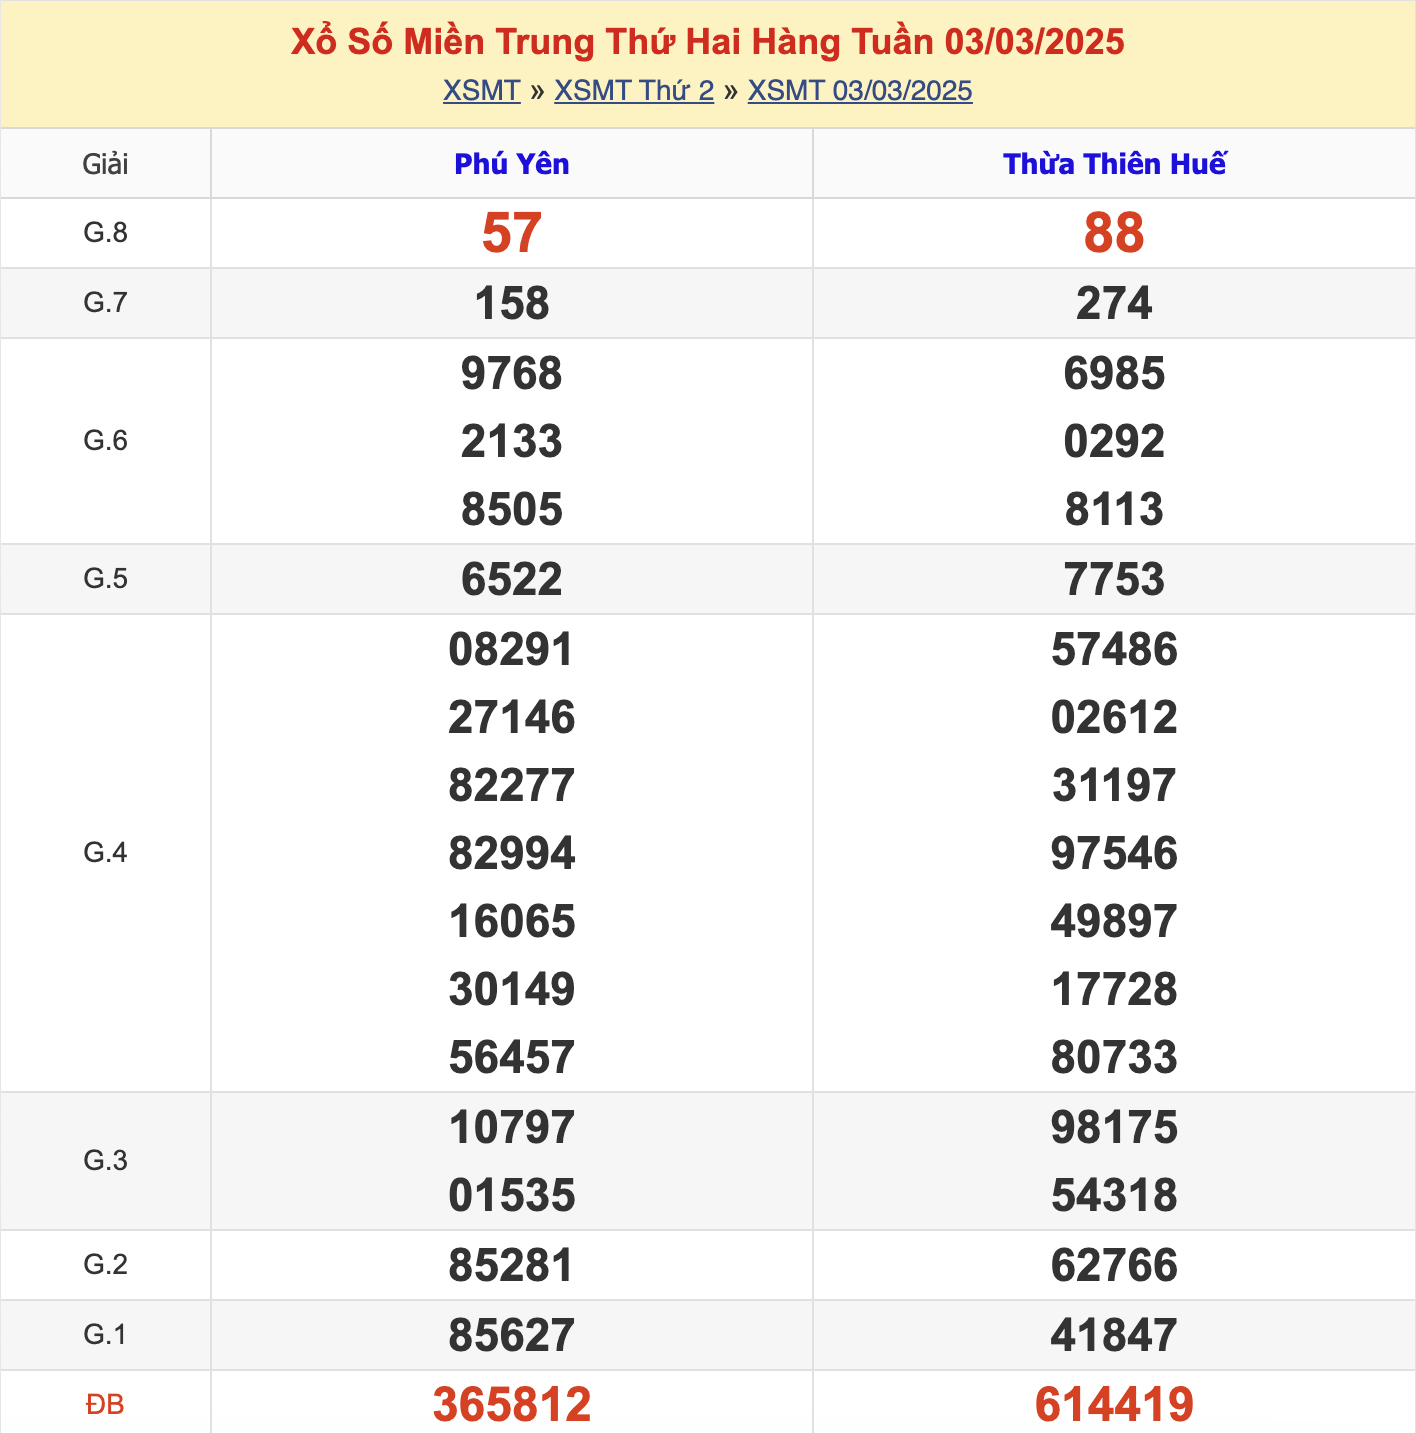The width and height of the screenshot is (1416, 1433).
Task: Click number 6985 under Thừa Thiên Huế
Action: (1114, 373)
